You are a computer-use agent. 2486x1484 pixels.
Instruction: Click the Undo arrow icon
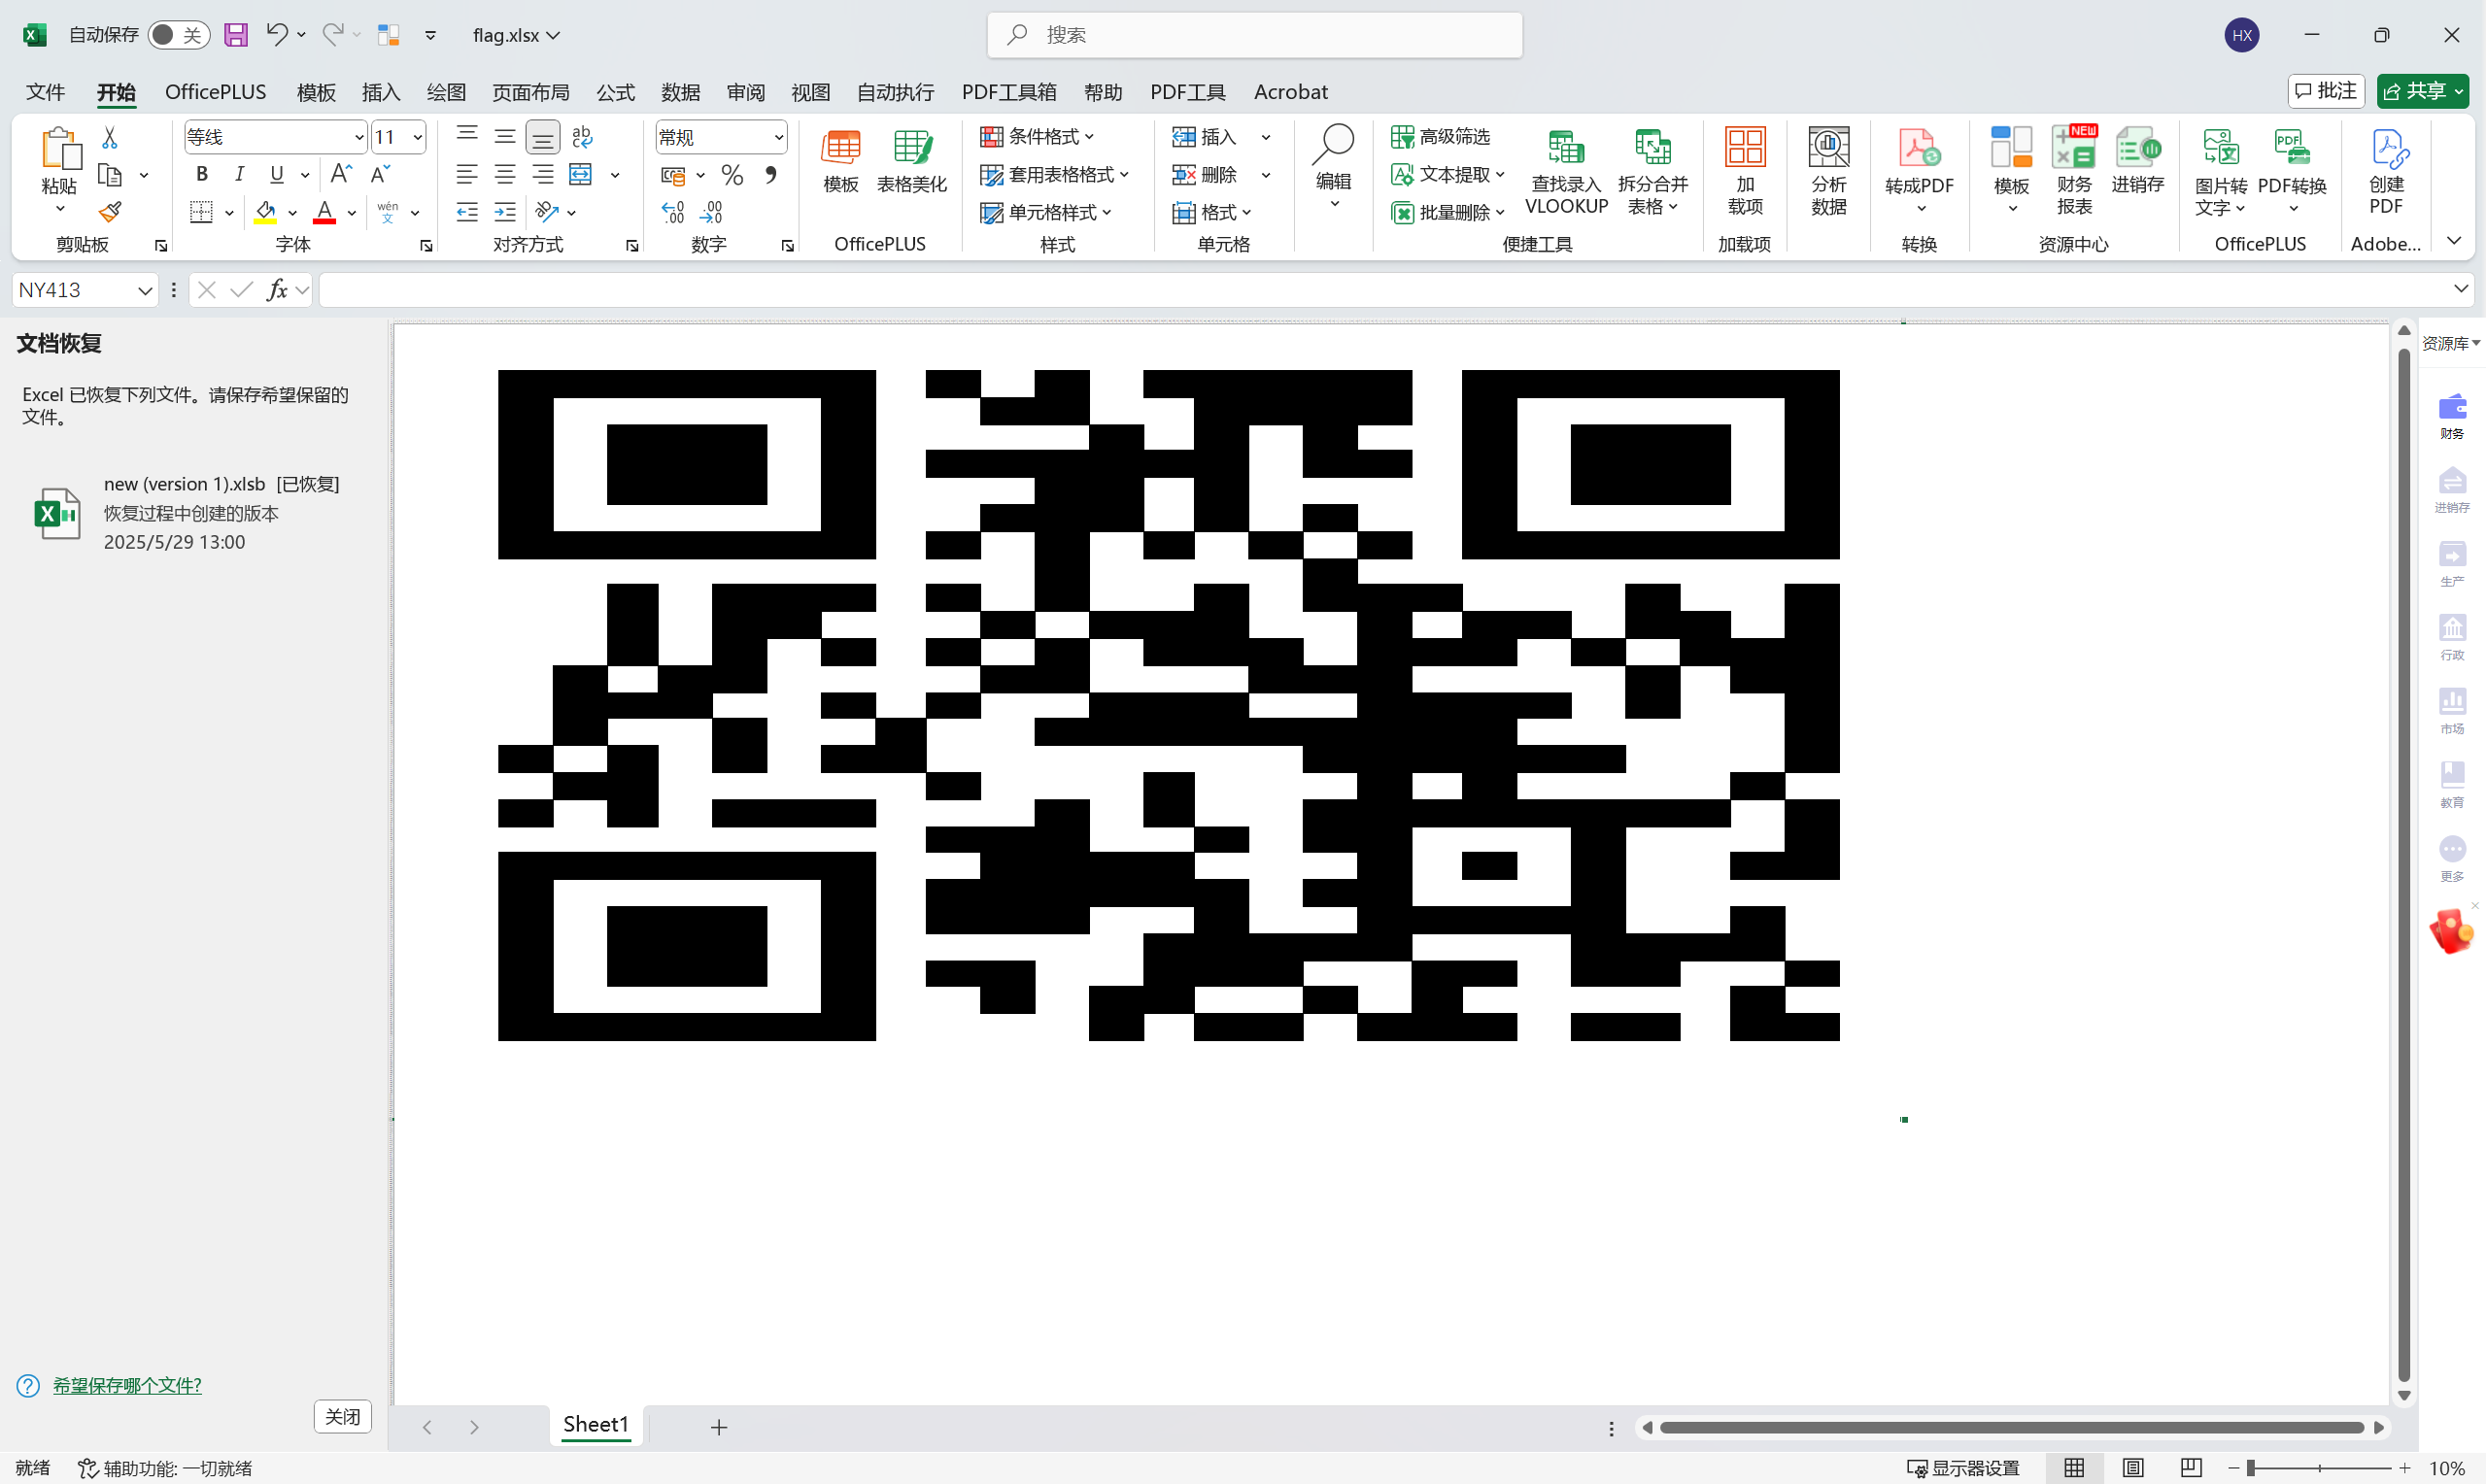(277, 34)
